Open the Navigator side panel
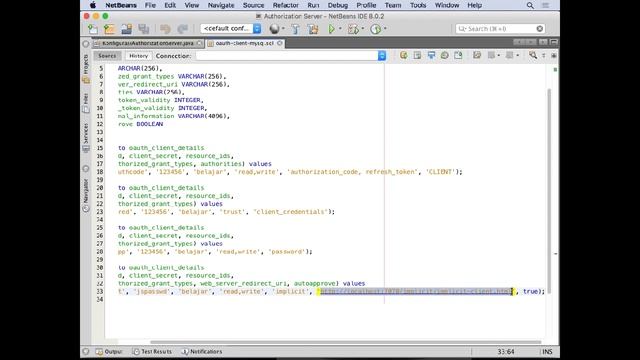640x360 pixels. (x=86, y=195)
